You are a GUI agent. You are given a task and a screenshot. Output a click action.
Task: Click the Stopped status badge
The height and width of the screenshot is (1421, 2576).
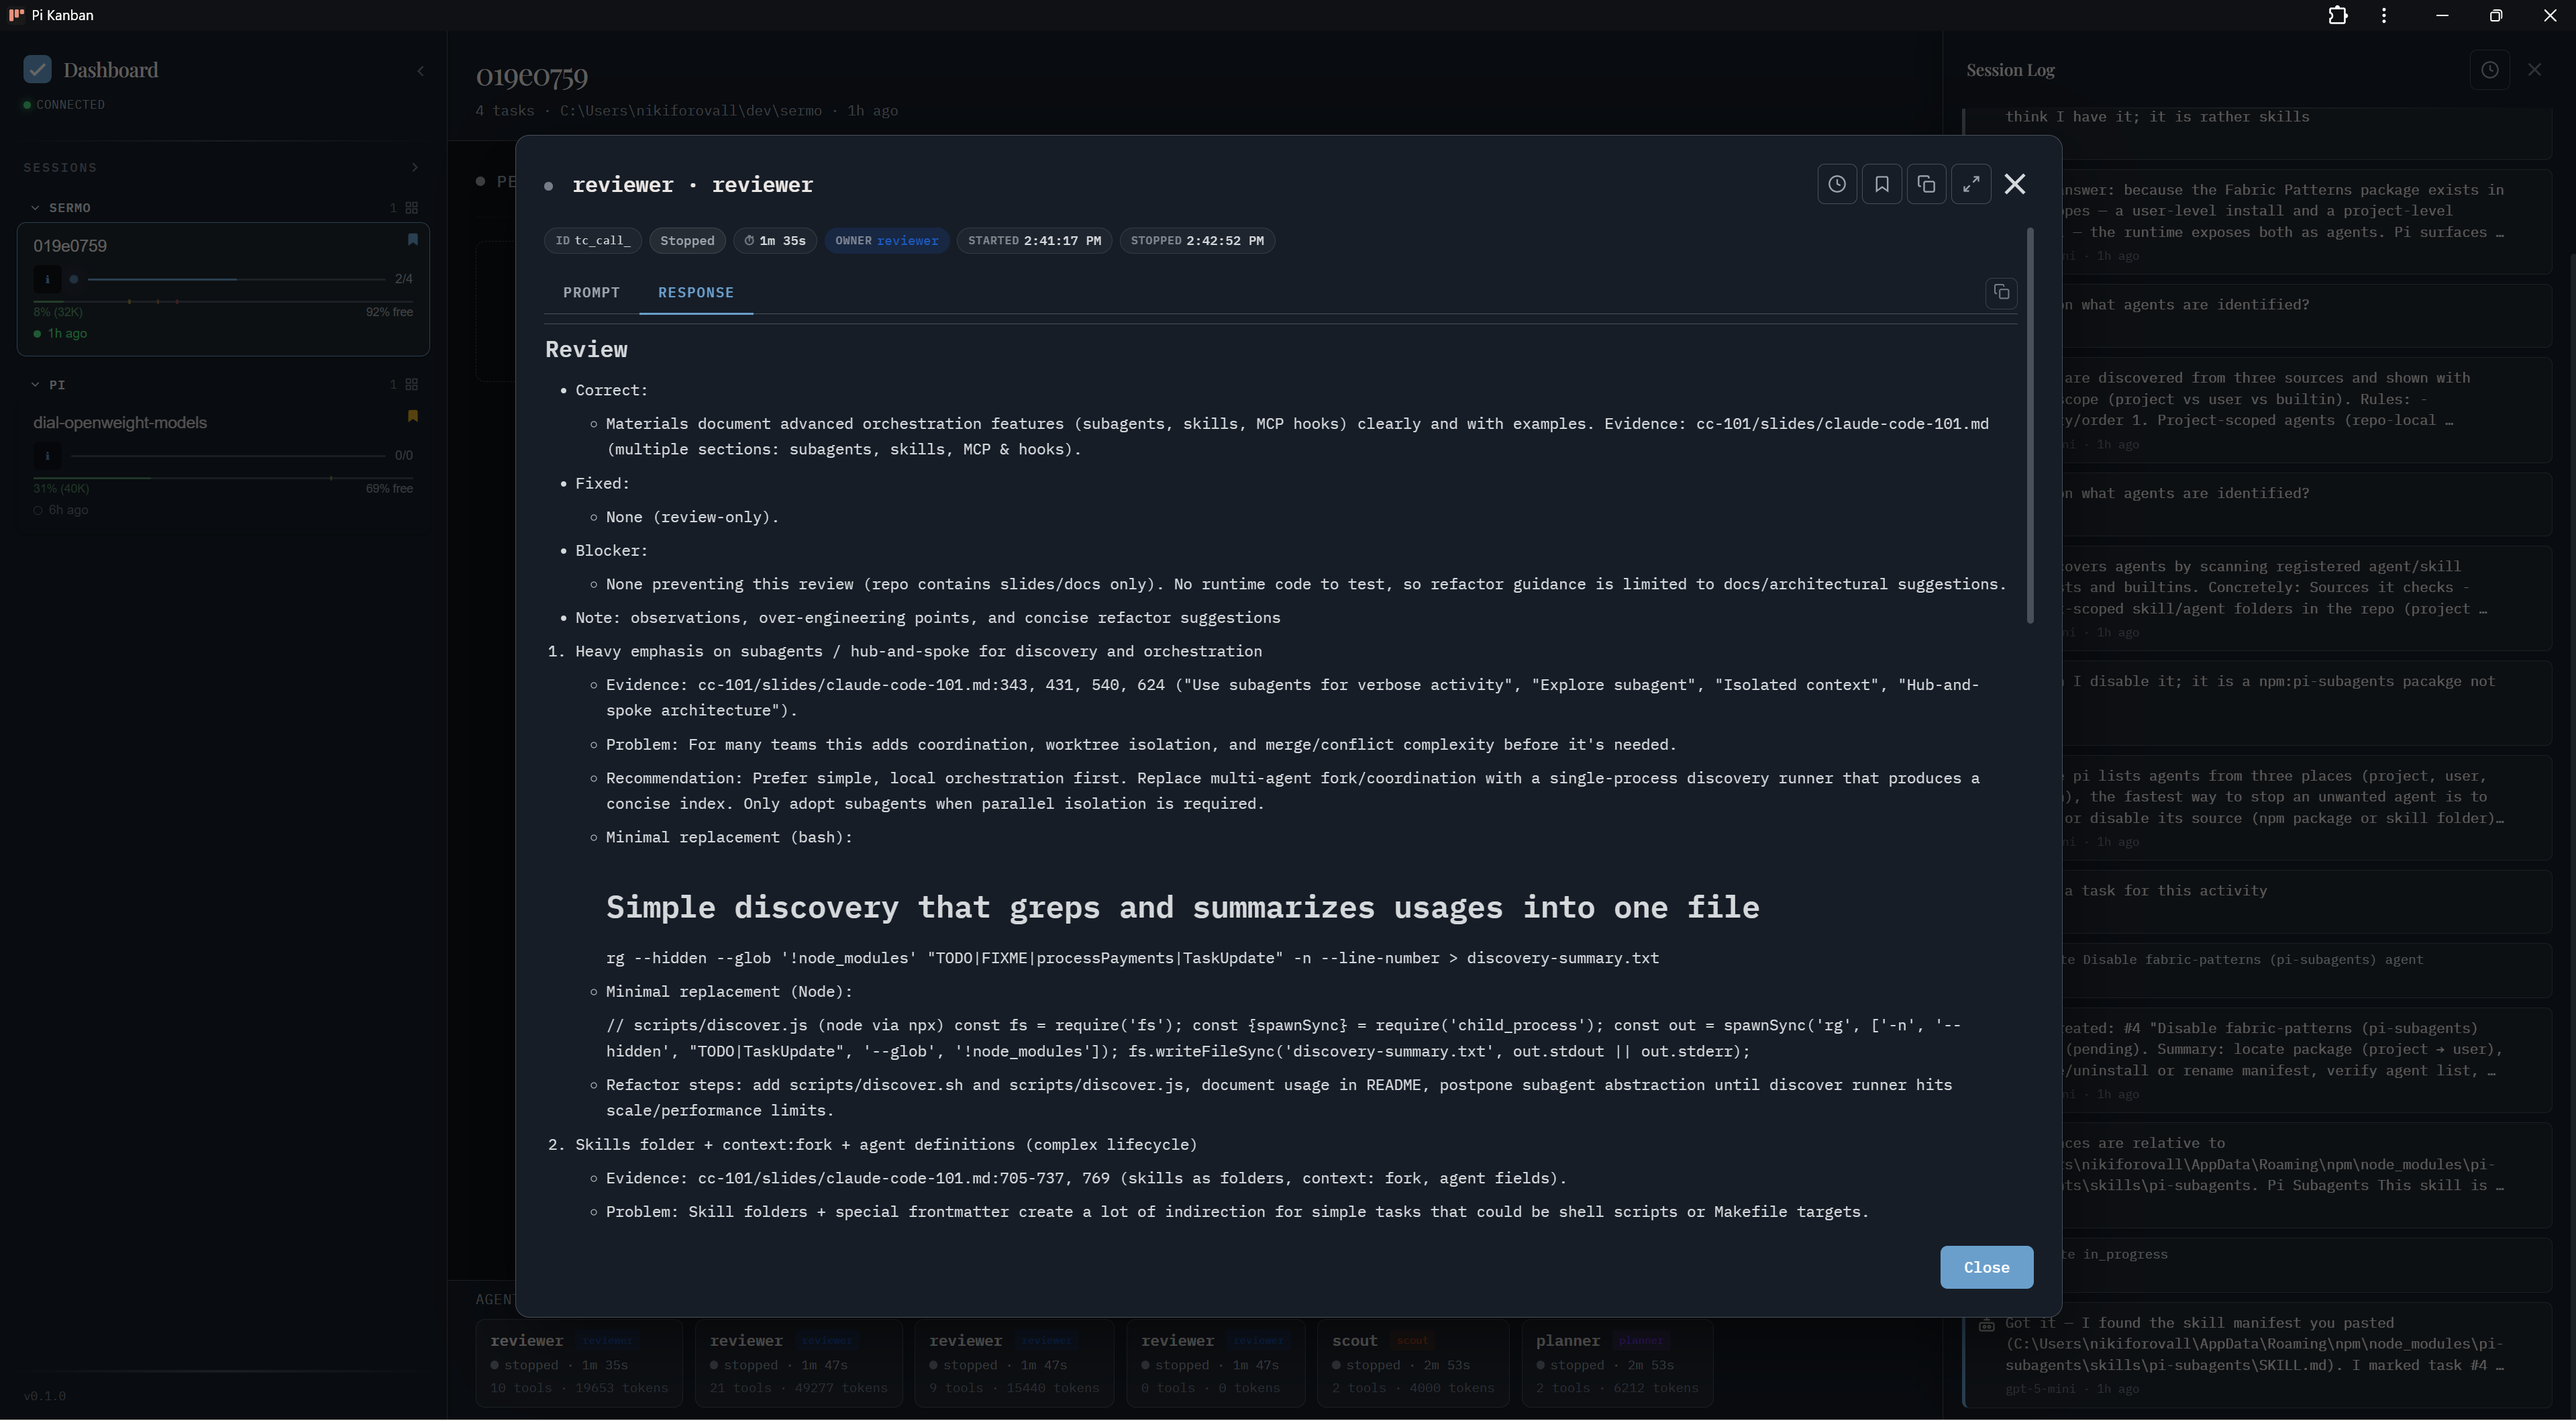pyautogui.click(x=687, y=241)
